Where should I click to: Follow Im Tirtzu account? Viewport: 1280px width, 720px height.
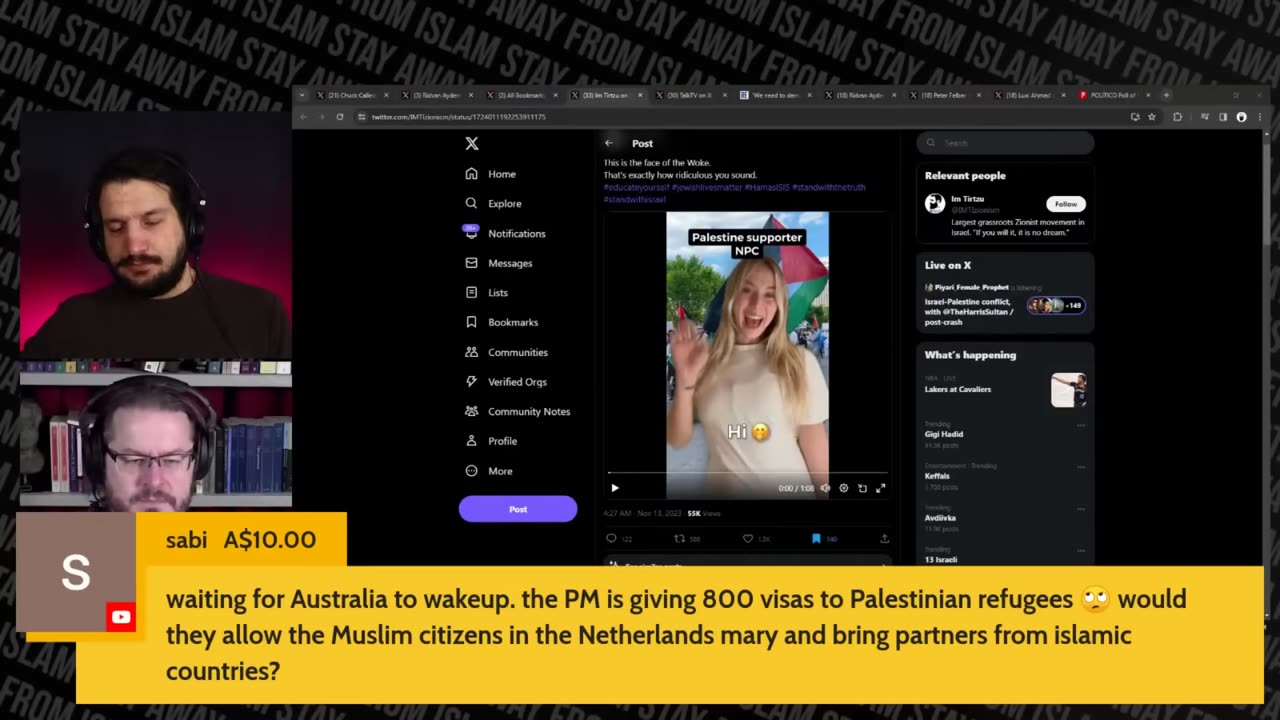tap(1066, 204)
